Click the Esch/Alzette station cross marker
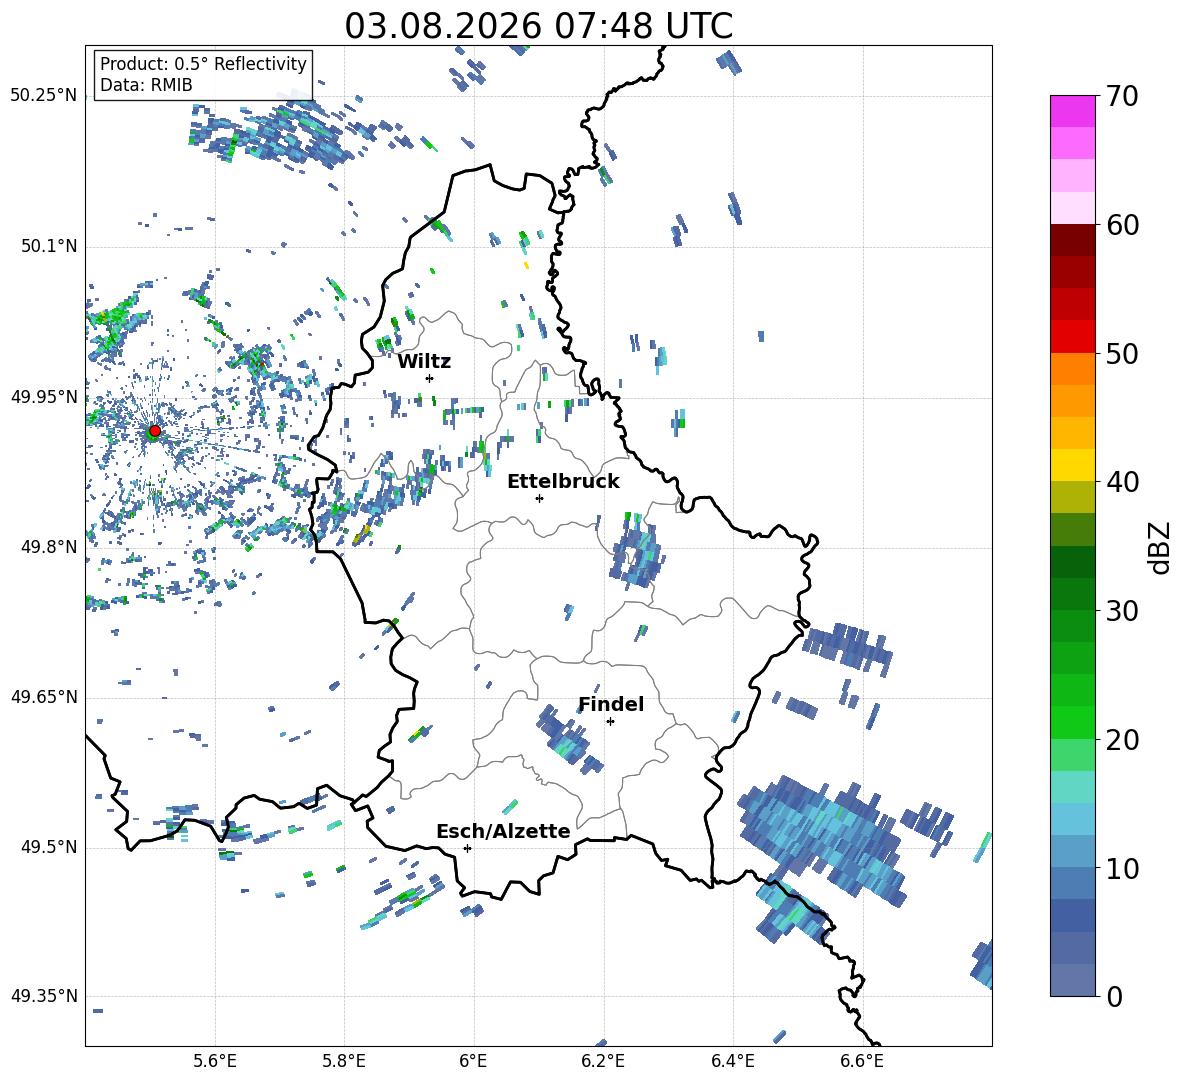The width and height of the screenshot is (1184, 1081). click(467, 848)
